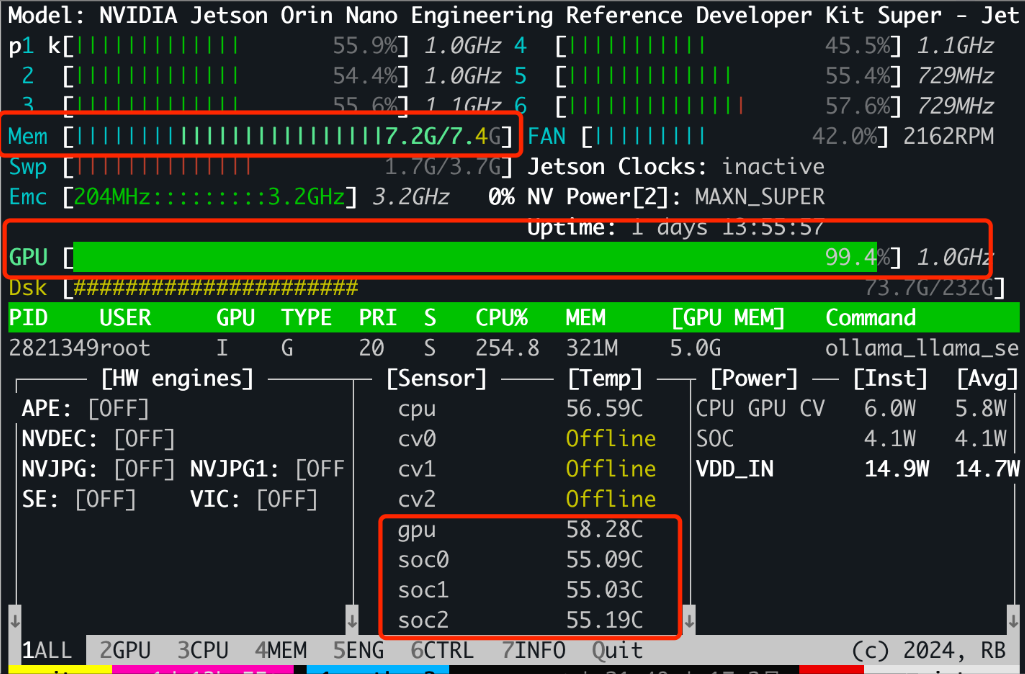Click the NVDEC: [OFF] engine entry

pyautogui.click(x=98, y=439)
